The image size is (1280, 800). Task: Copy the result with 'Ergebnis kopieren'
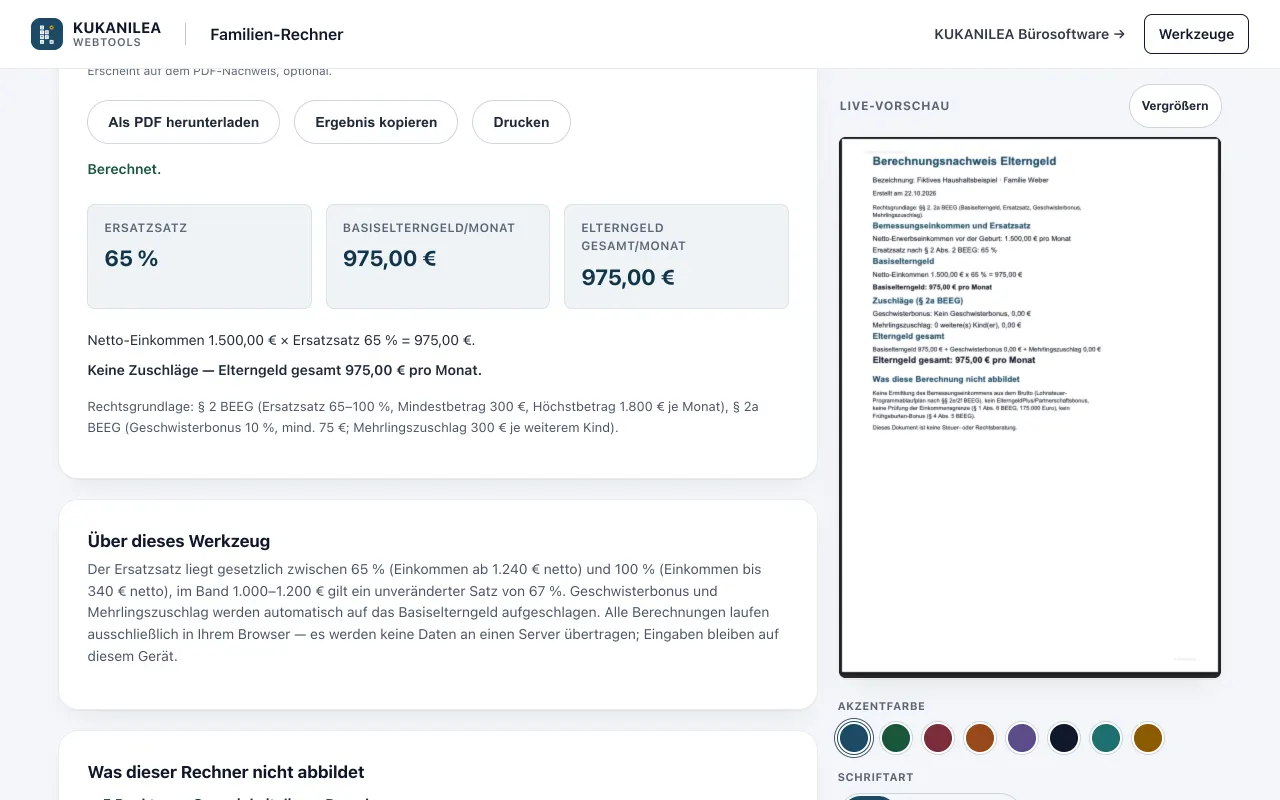click(376, 122)
